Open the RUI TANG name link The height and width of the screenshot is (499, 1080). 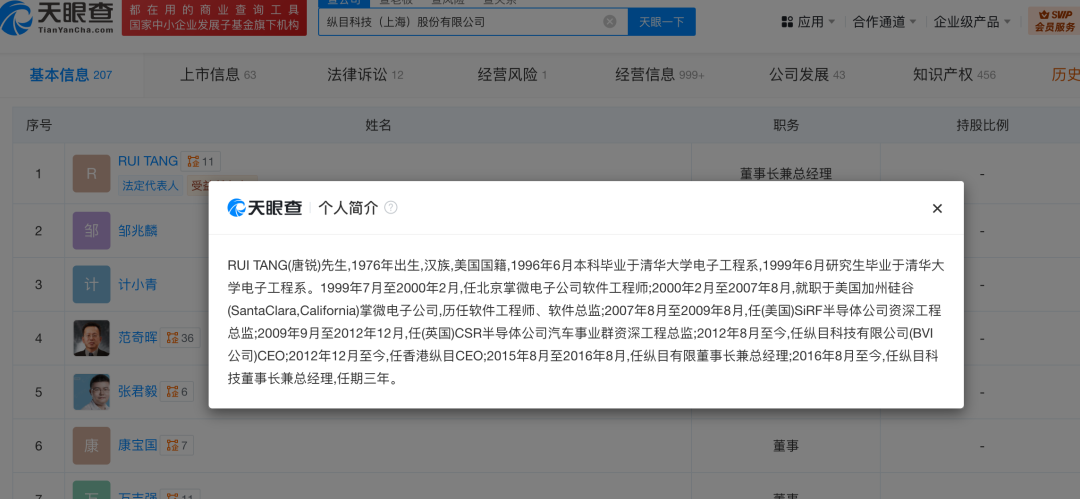click(x=148, y=161)
